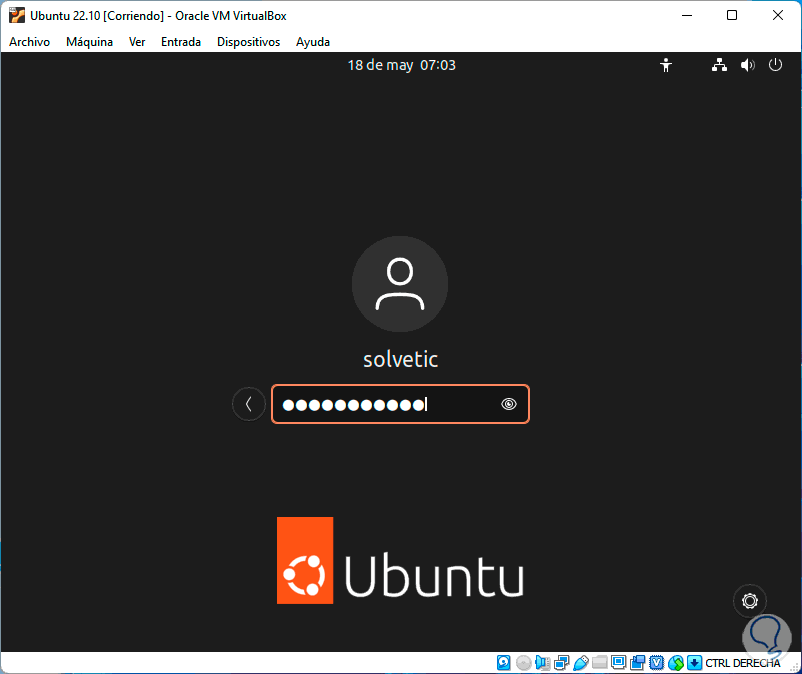Click the VirtualBox window title icon
The image size is (802, 674).
pyautogui.click(x=16, y=15)
